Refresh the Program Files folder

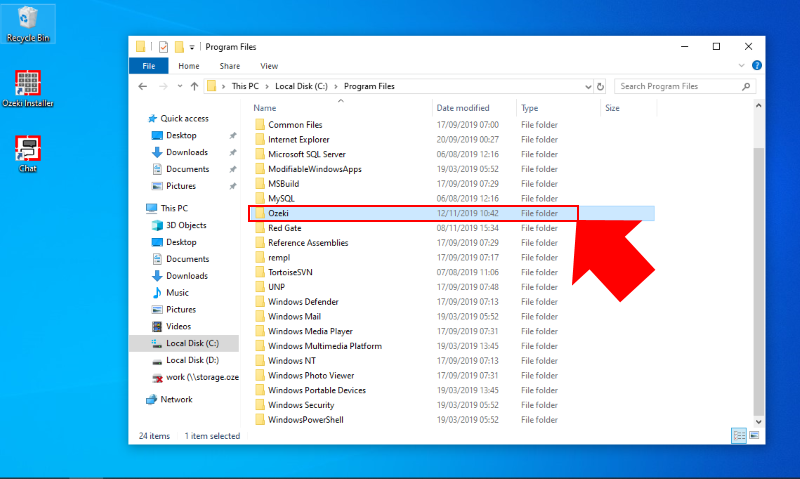pos(601,87)
